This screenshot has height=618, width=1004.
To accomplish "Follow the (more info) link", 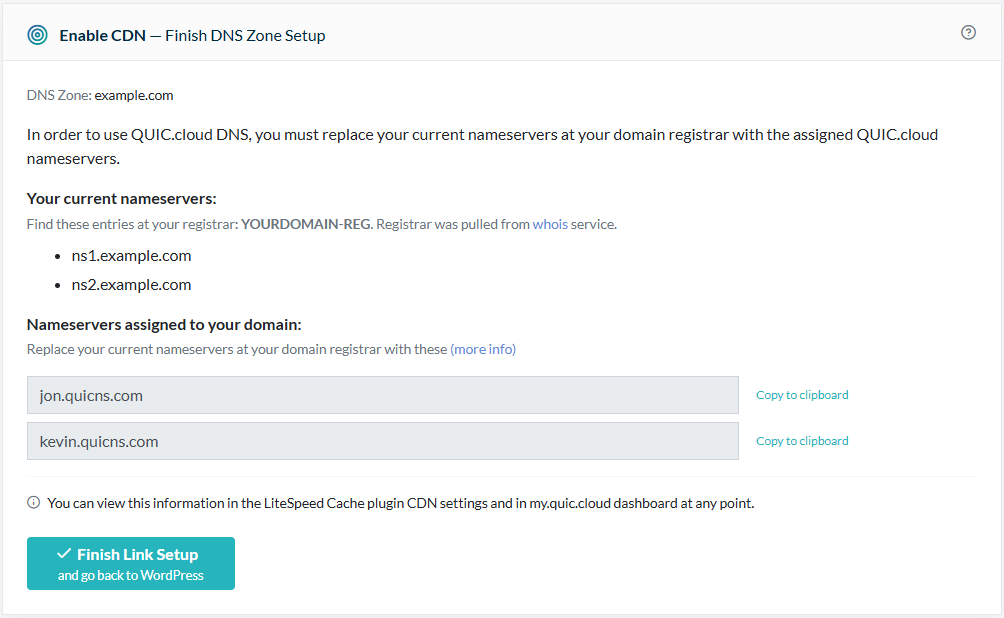I will [483, 349].
